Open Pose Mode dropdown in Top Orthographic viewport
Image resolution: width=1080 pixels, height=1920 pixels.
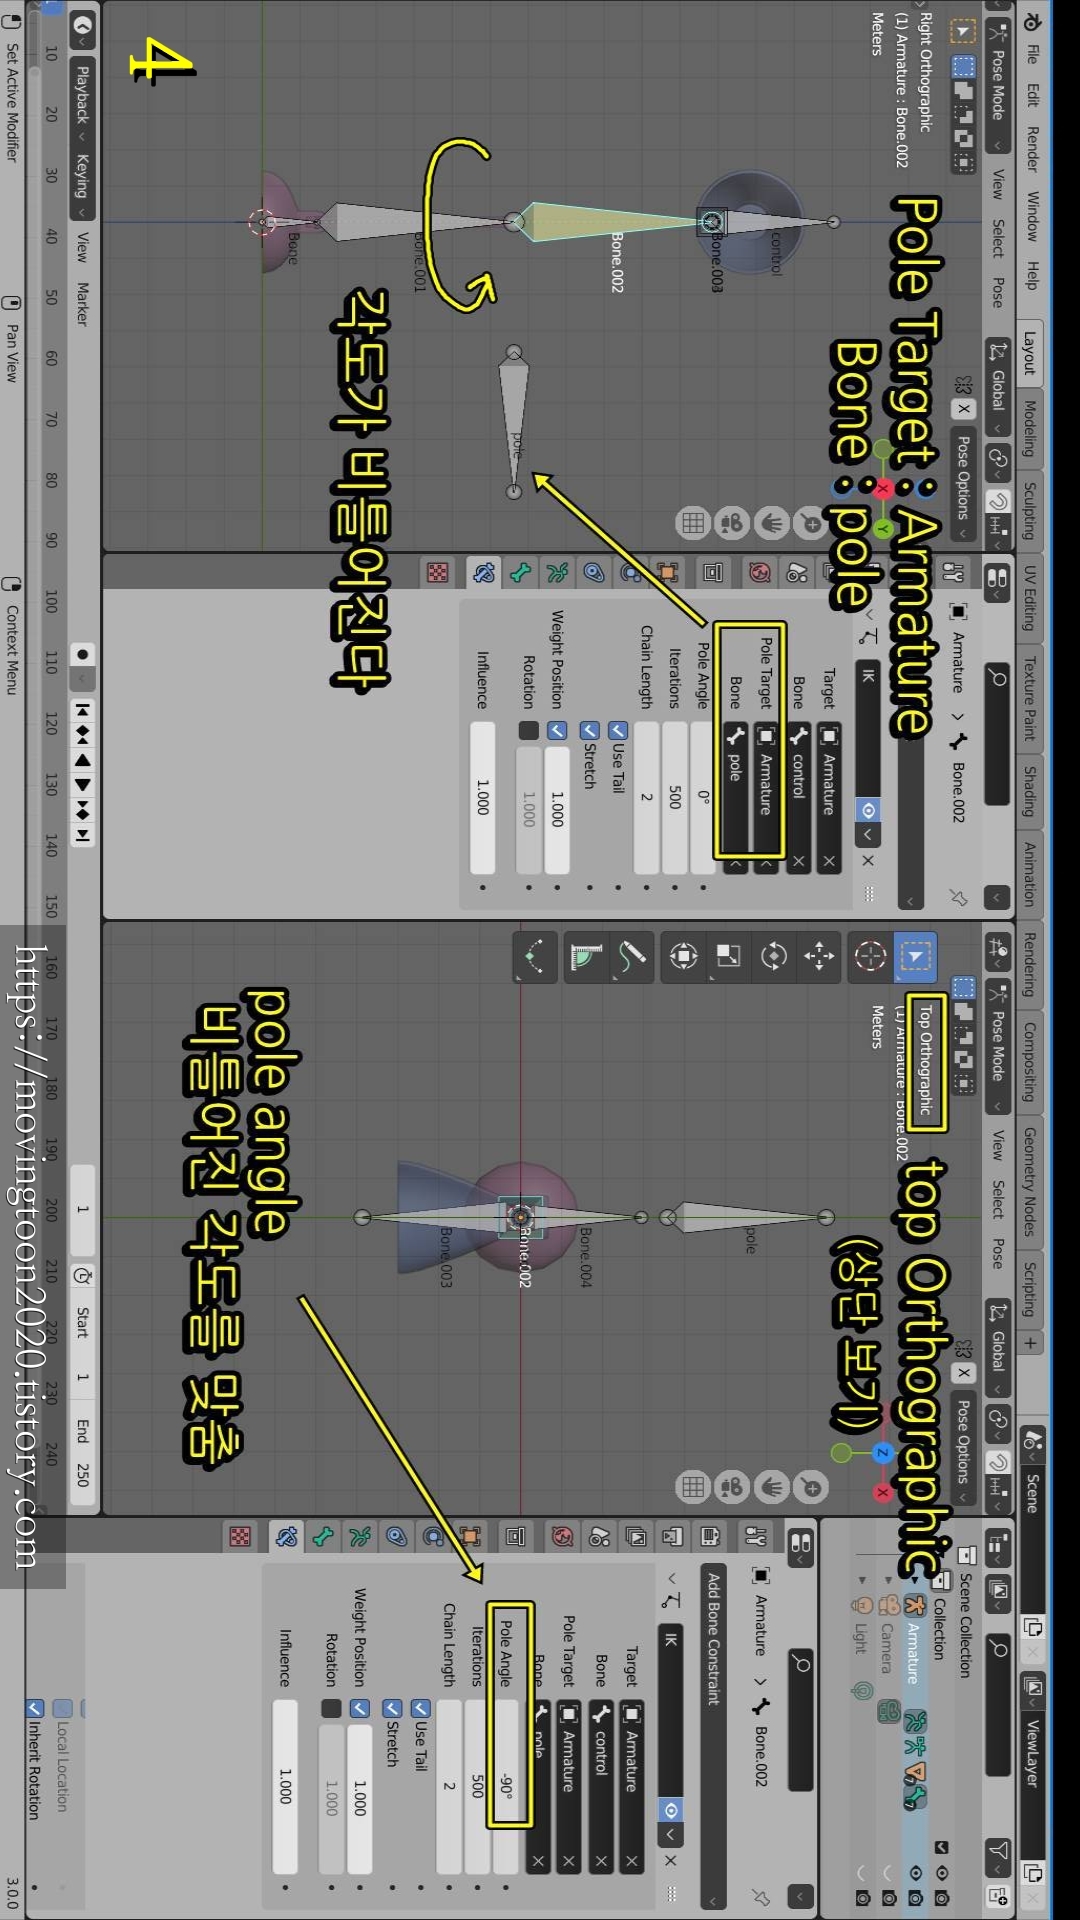click(x=997, y=1048)
